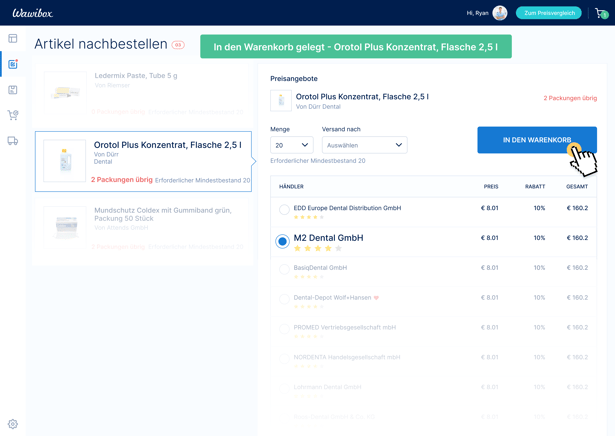Viewport: 615px width, 436px height.
Task: Click € 8.01 price for EDD Europe
Action: pos(489,208)
